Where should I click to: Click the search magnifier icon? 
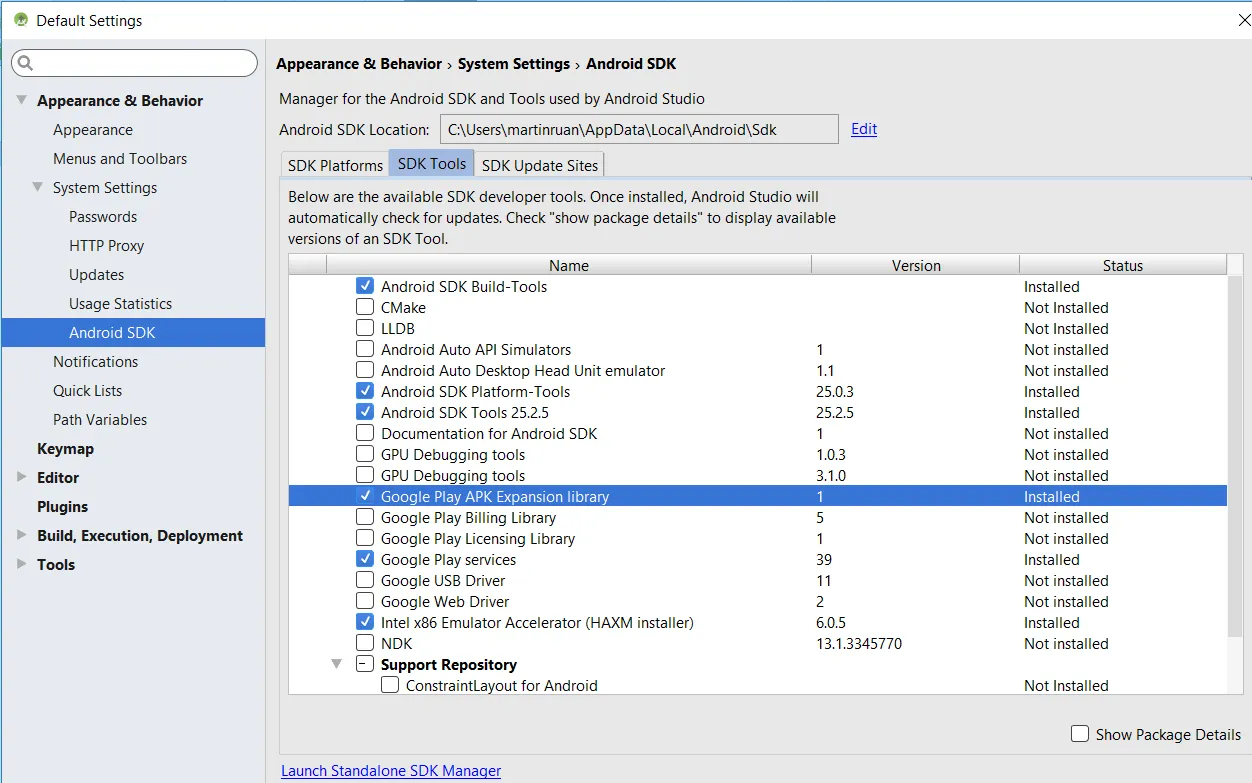pos(26,63)
